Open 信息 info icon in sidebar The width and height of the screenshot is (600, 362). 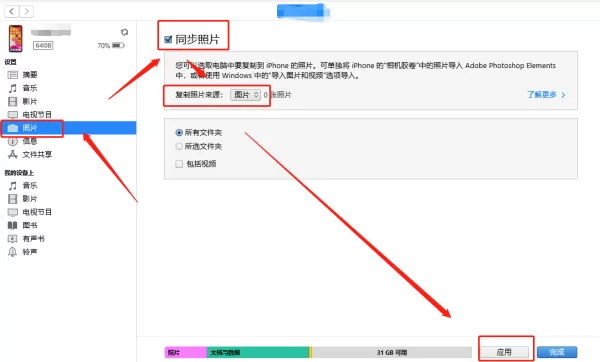coord(13,141)
